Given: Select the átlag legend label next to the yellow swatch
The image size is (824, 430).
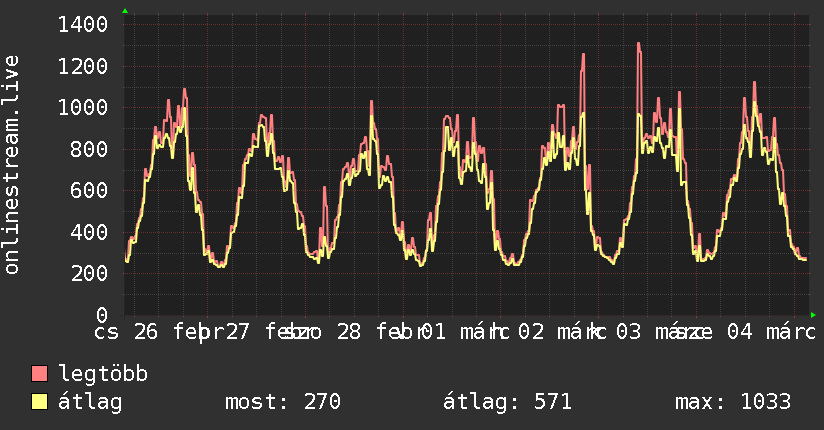Looking at the screenshot, I should click(90, 402).
